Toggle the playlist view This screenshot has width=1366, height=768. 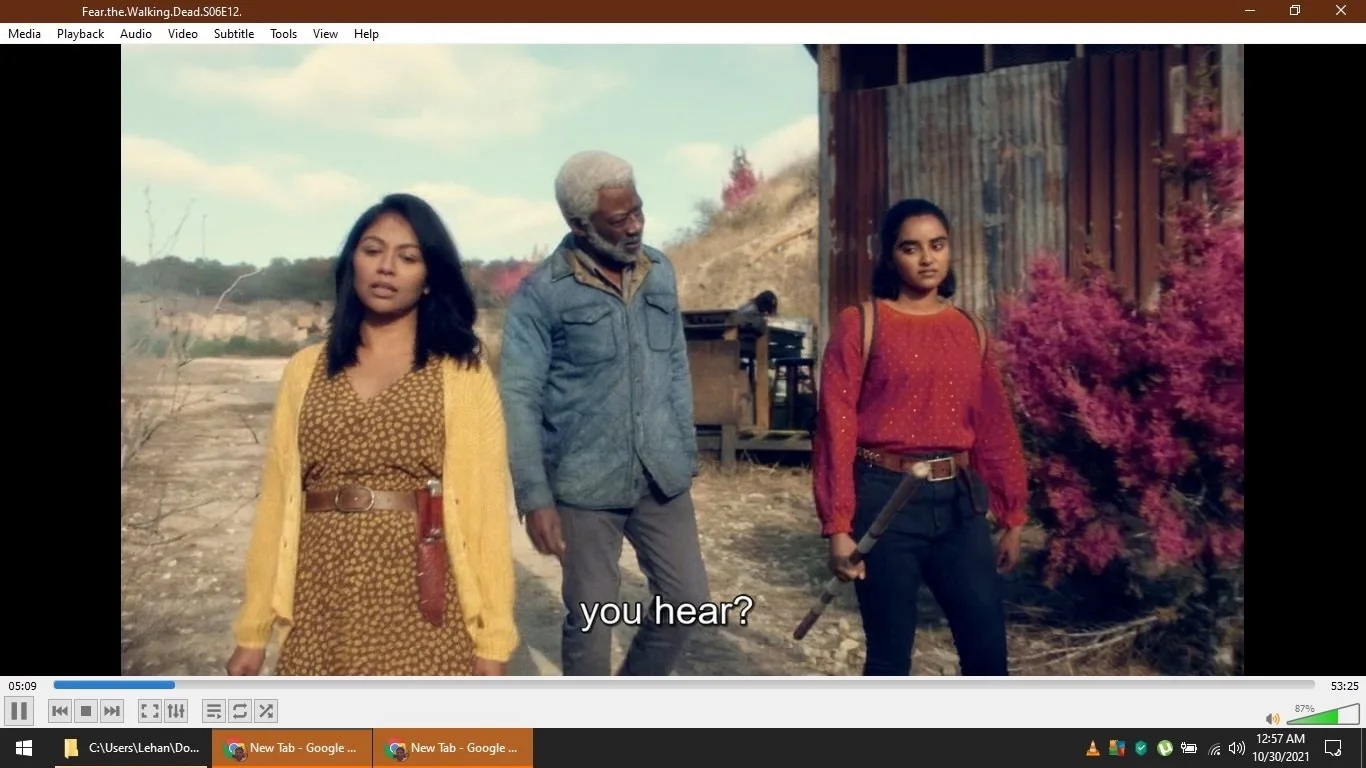coord(213,711)
